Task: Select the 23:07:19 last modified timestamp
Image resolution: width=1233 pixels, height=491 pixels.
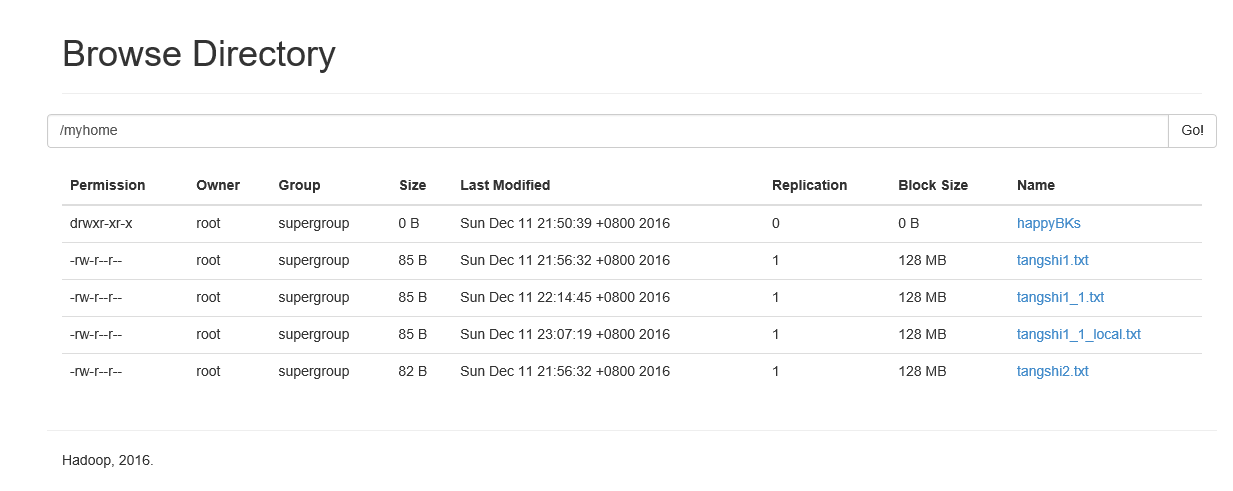Action: point(565,334)
